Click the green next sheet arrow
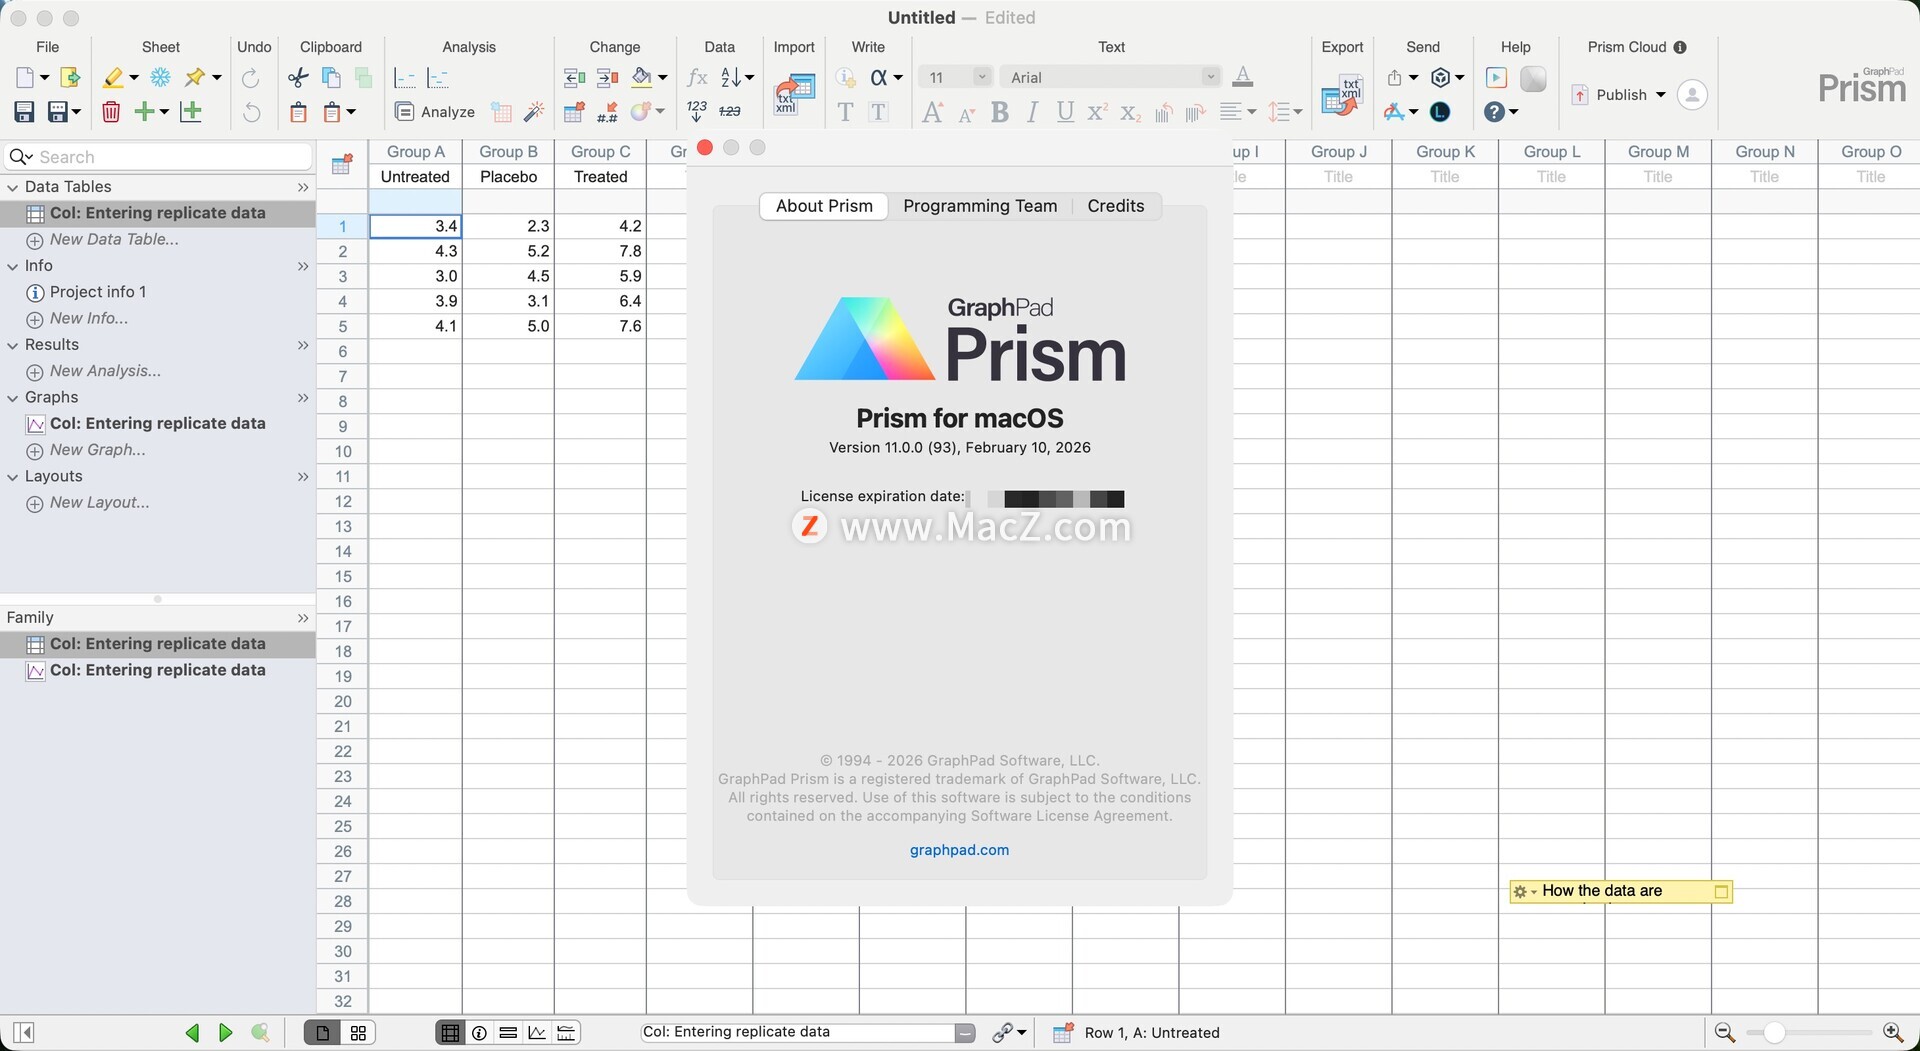This screenshot has height=1051, width=1920. [x=226, y=1033]
